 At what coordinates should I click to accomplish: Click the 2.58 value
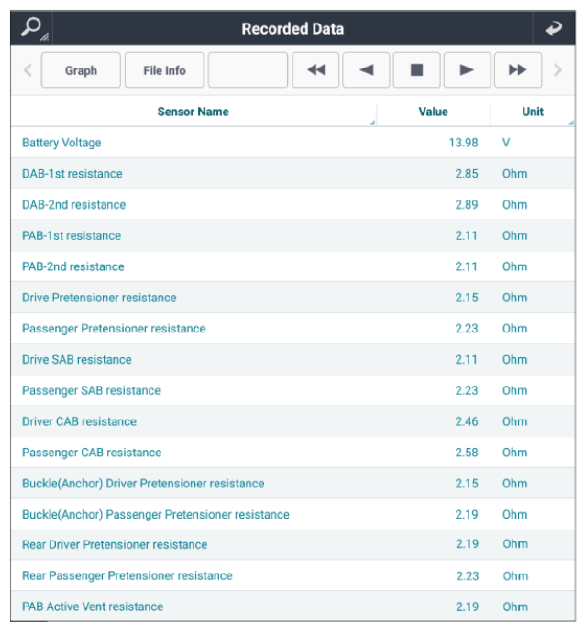pyautogui.click(x=467, y=452)
